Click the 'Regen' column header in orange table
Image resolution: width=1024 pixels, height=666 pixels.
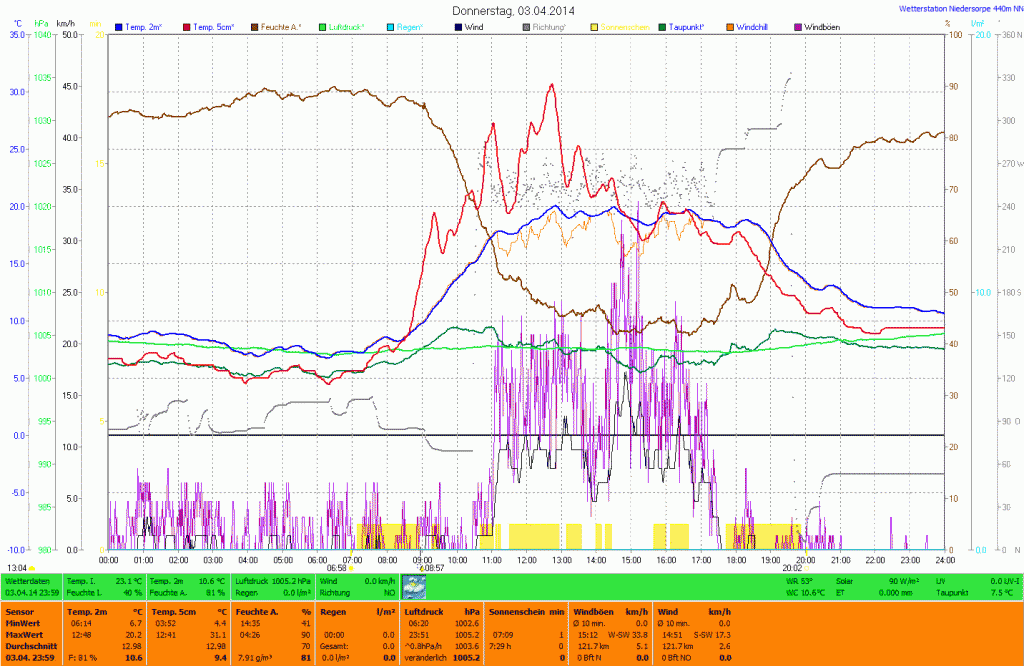333,612
